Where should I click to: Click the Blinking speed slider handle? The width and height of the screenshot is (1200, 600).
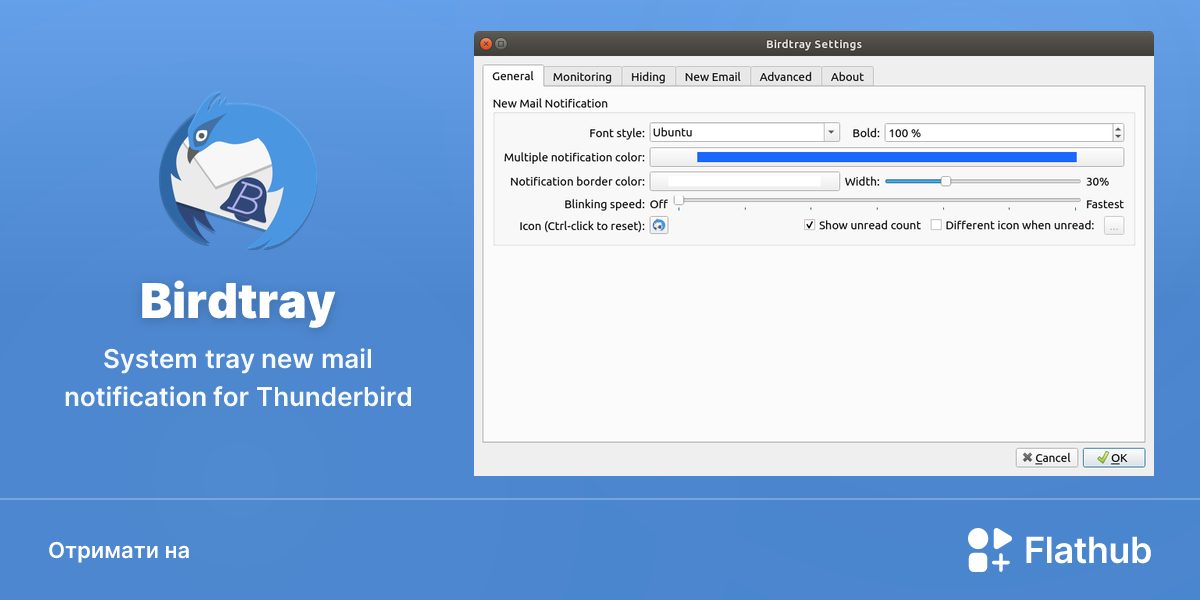(x=679, y=200)
